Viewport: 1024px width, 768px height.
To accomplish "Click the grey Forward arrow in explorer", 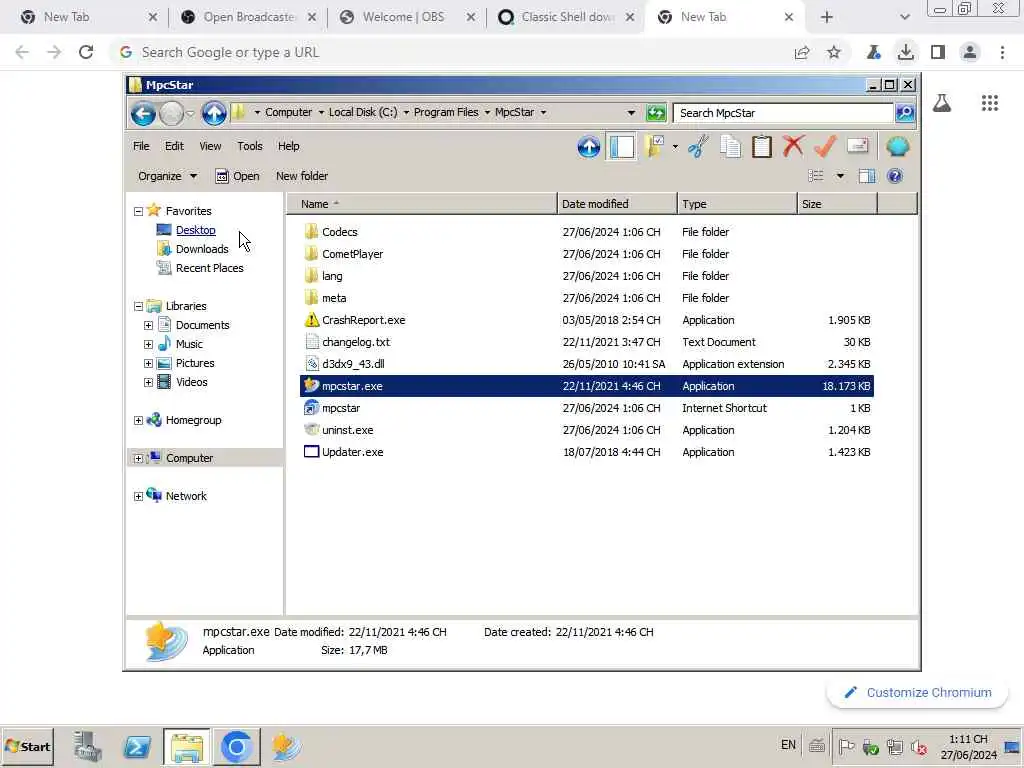I will point(172,114).
